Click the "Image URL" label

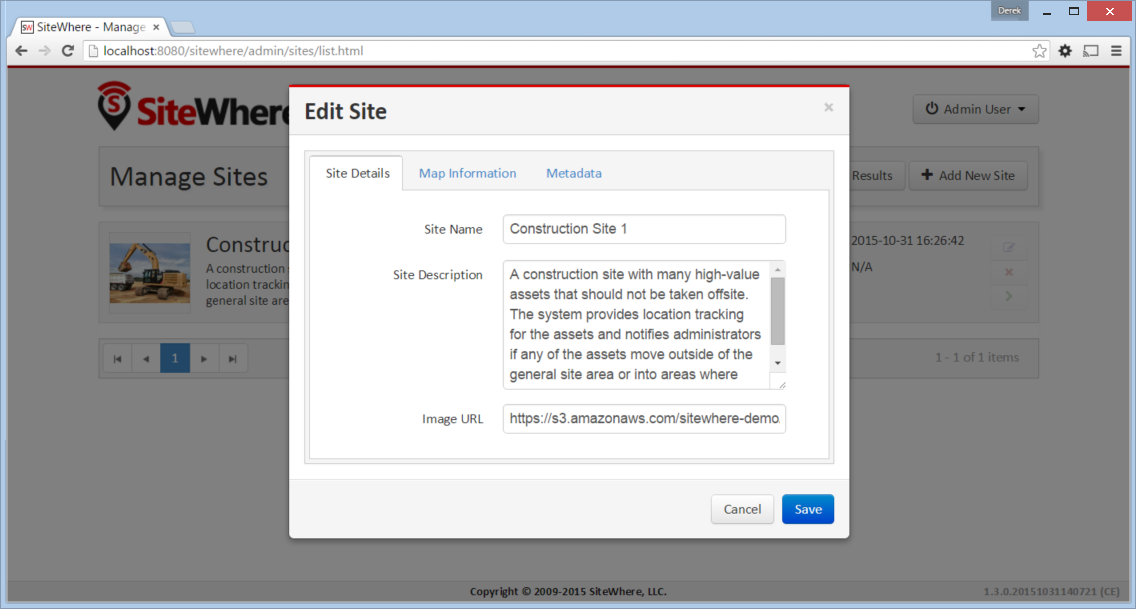click(452, 419)
